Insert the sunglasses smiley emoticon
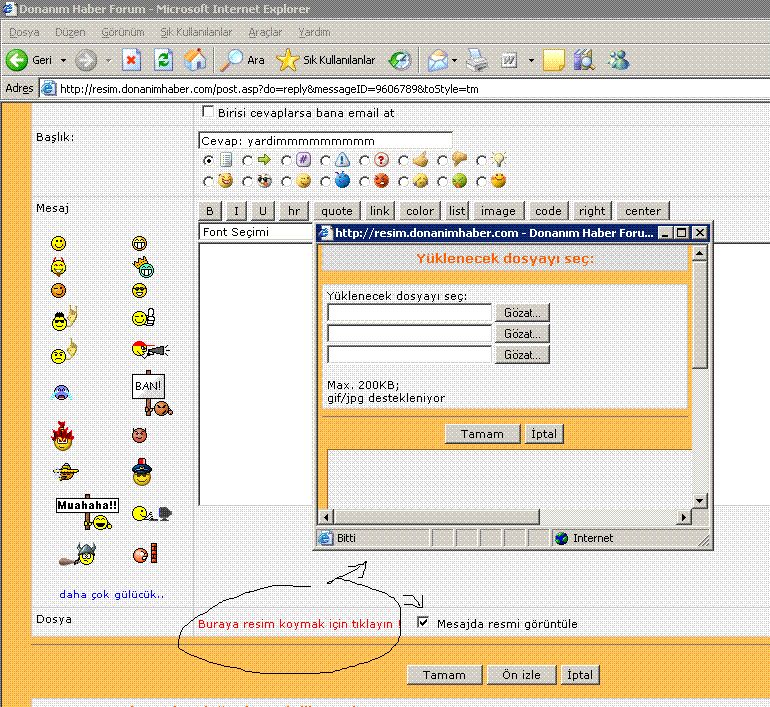 pos(139,291)
